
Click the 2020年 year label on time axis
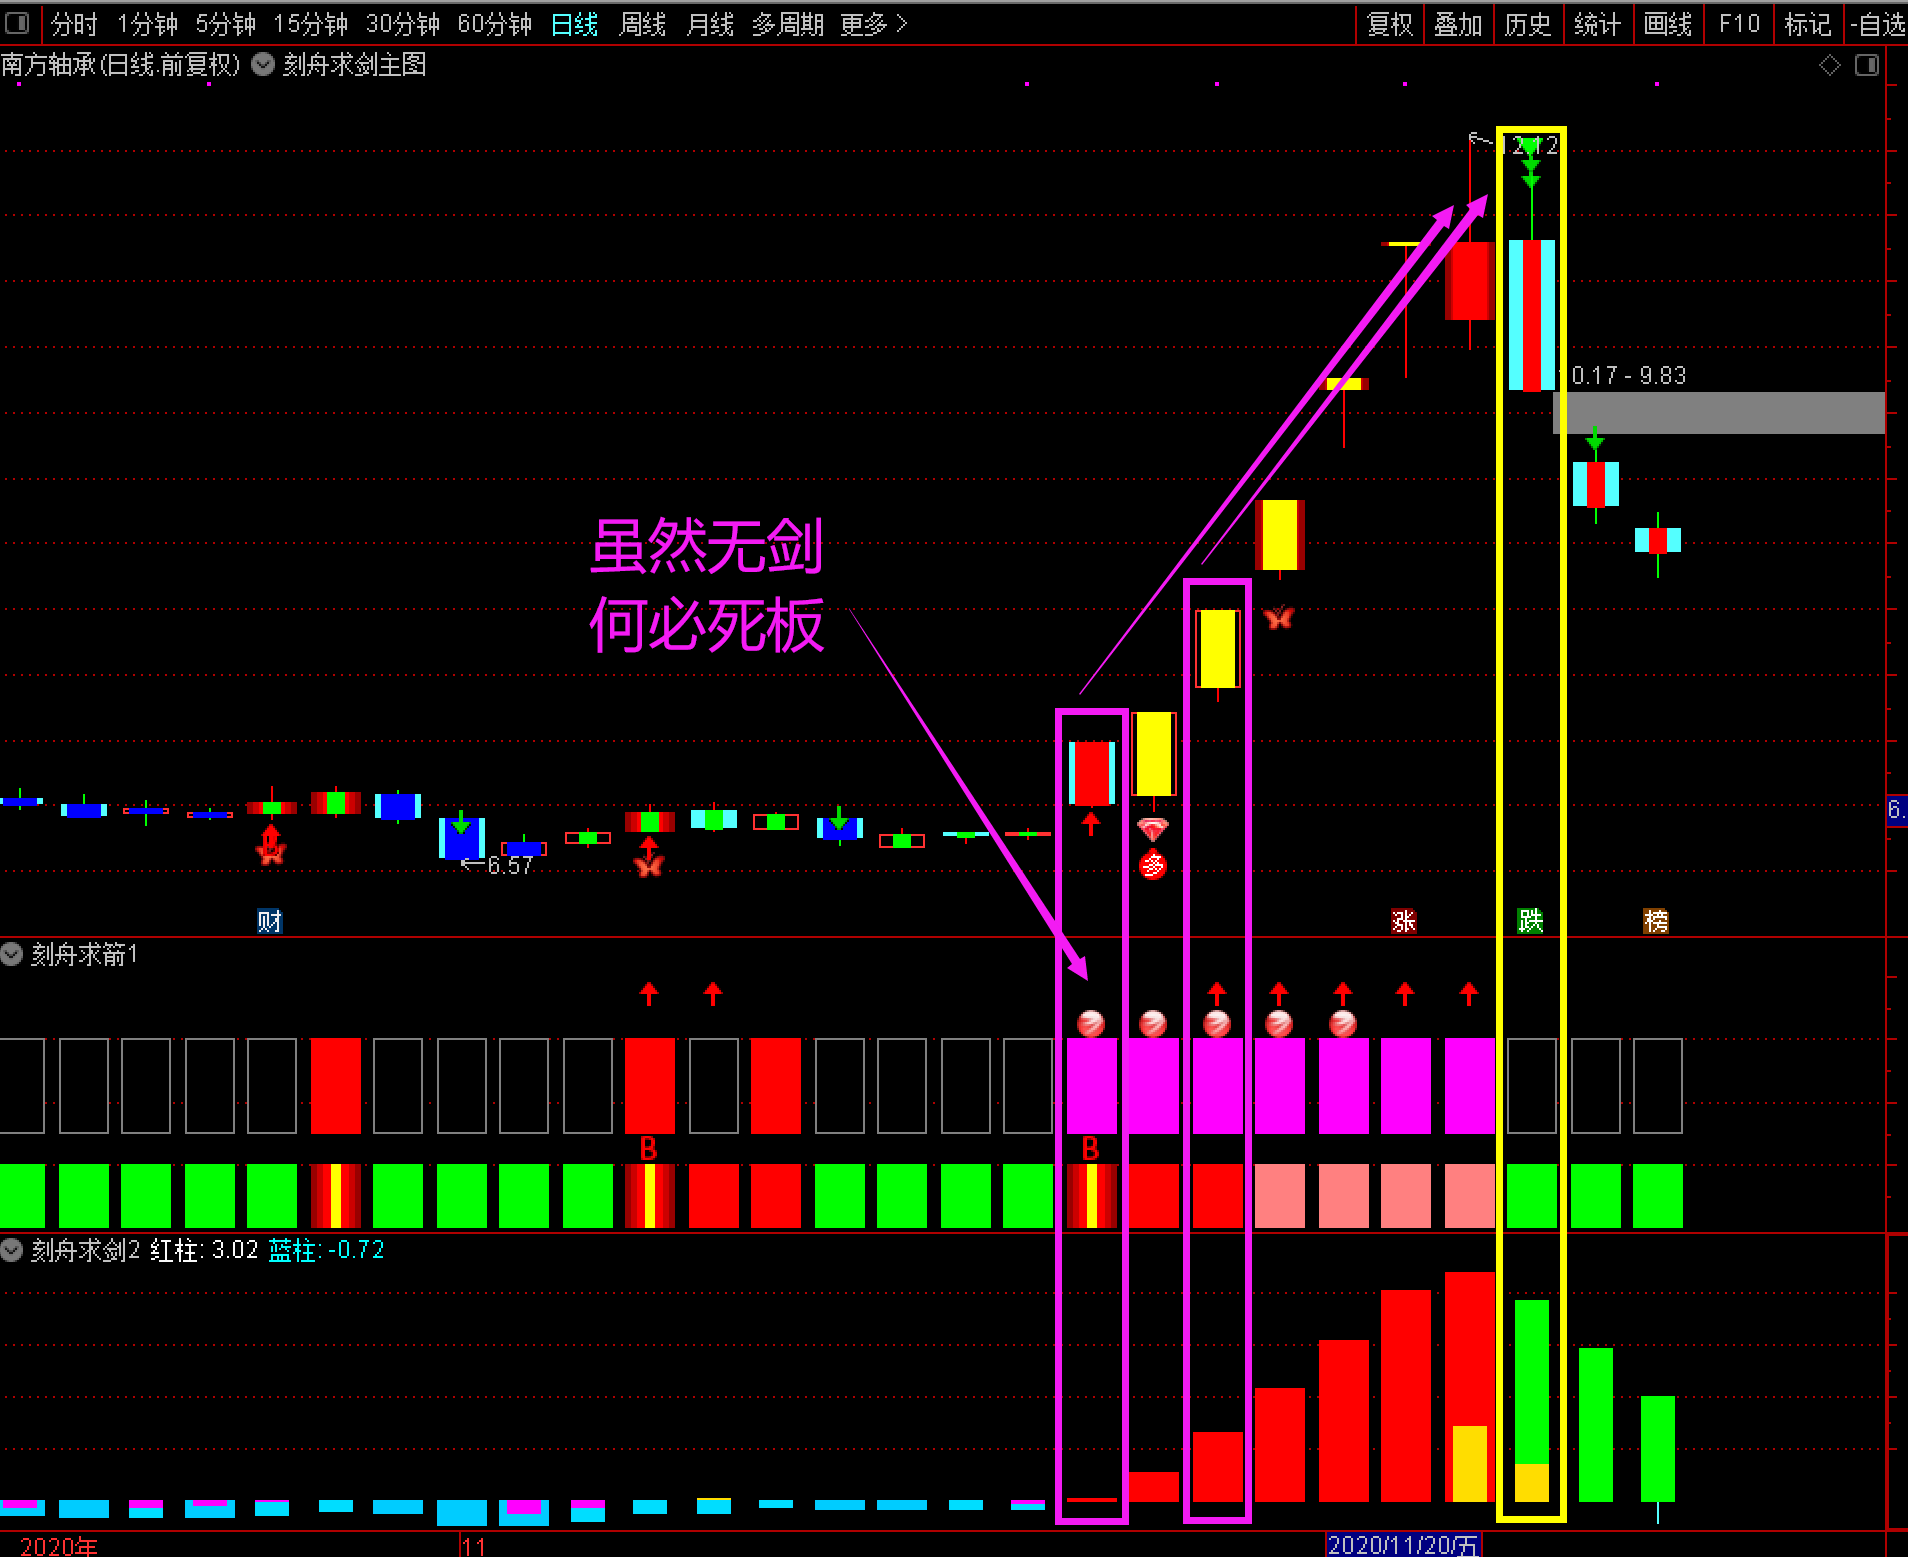pos(59,1546)
